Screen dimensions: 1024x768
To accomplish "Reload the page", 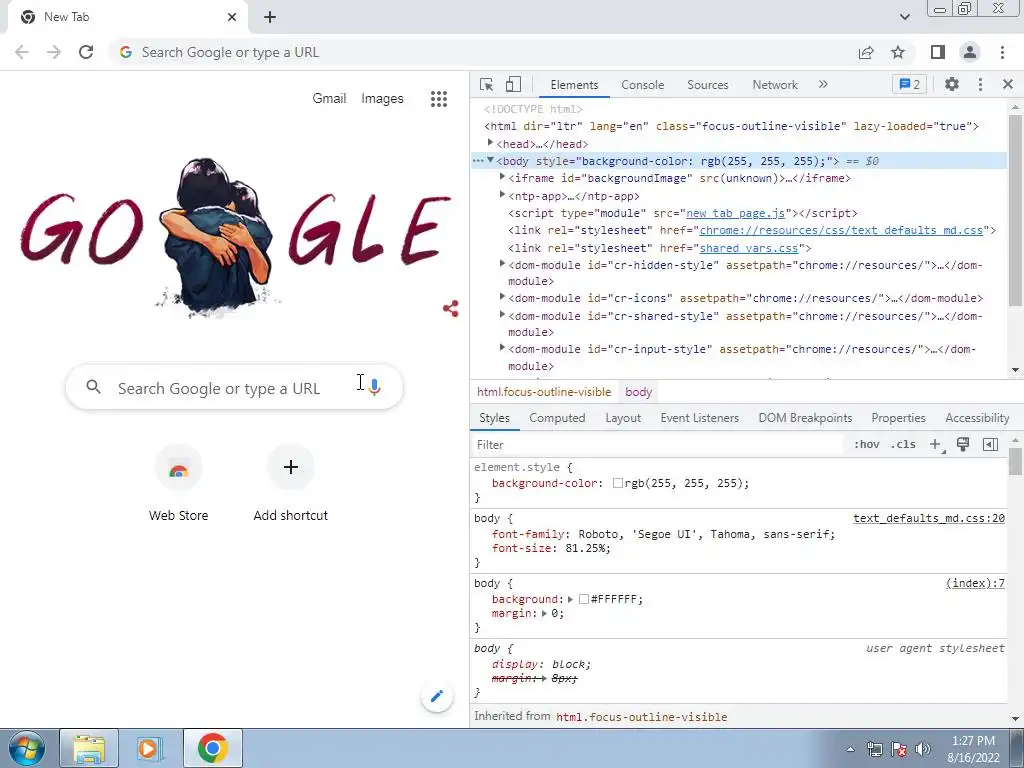I will click(x=86, y=52).
